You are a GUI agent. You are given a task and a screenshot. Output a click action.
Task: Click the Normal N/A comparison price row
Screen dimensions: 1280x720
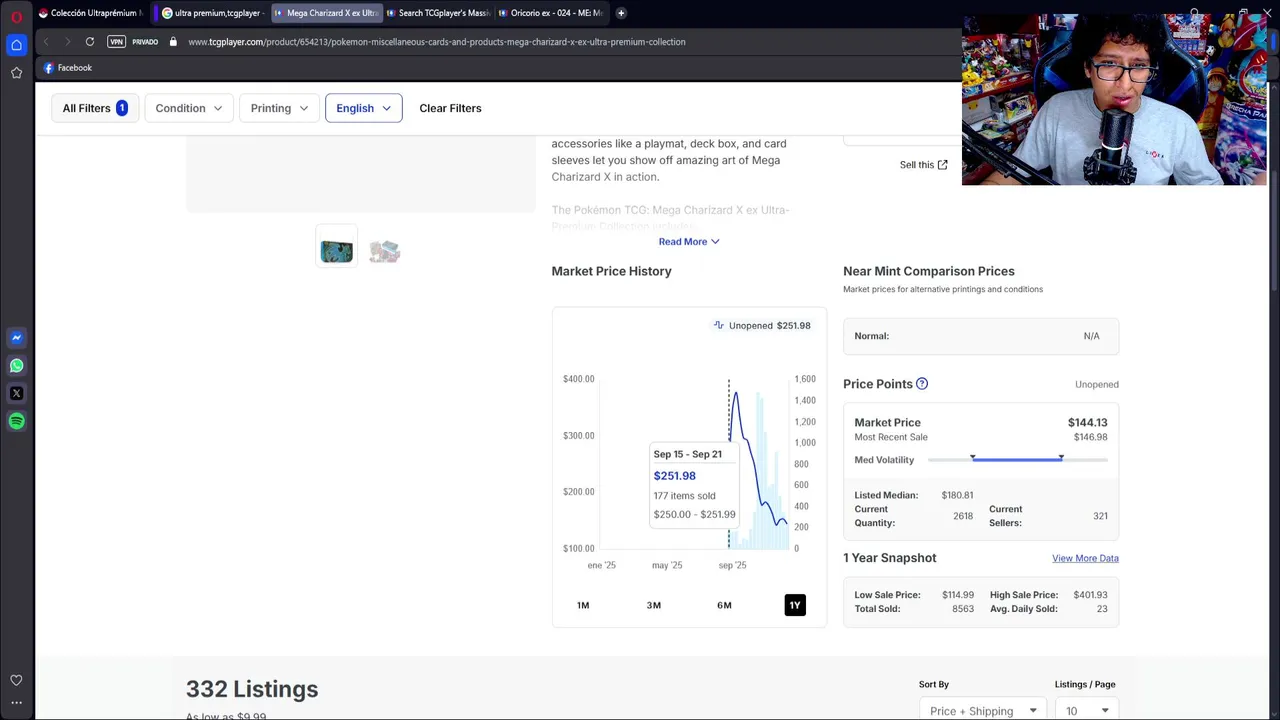click(981, 336)
